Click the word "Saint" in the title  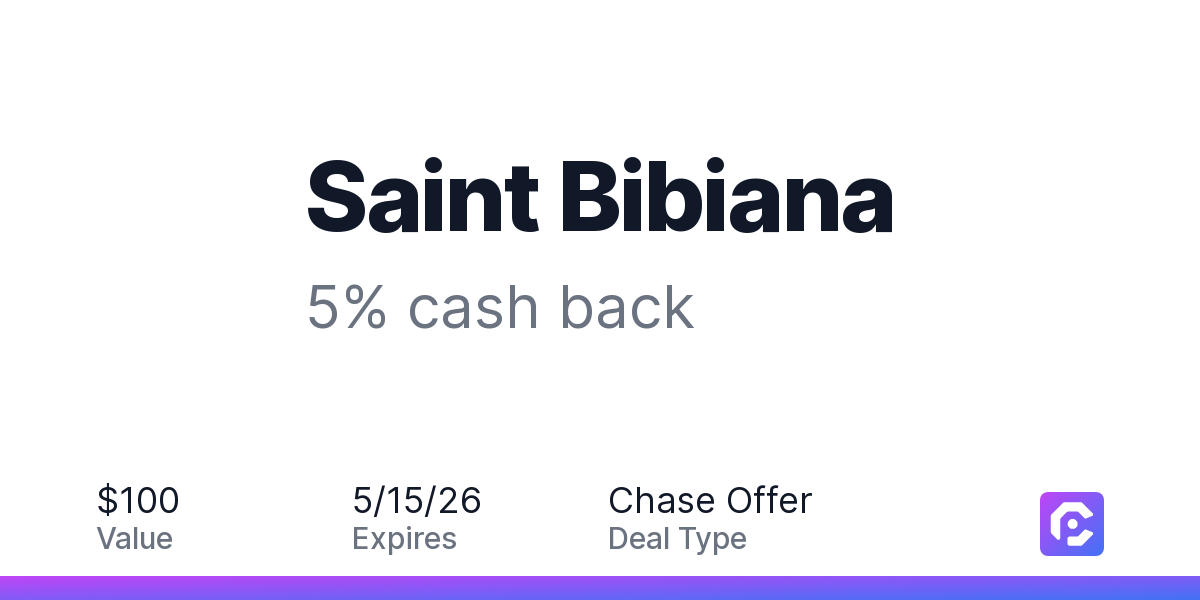422,197
